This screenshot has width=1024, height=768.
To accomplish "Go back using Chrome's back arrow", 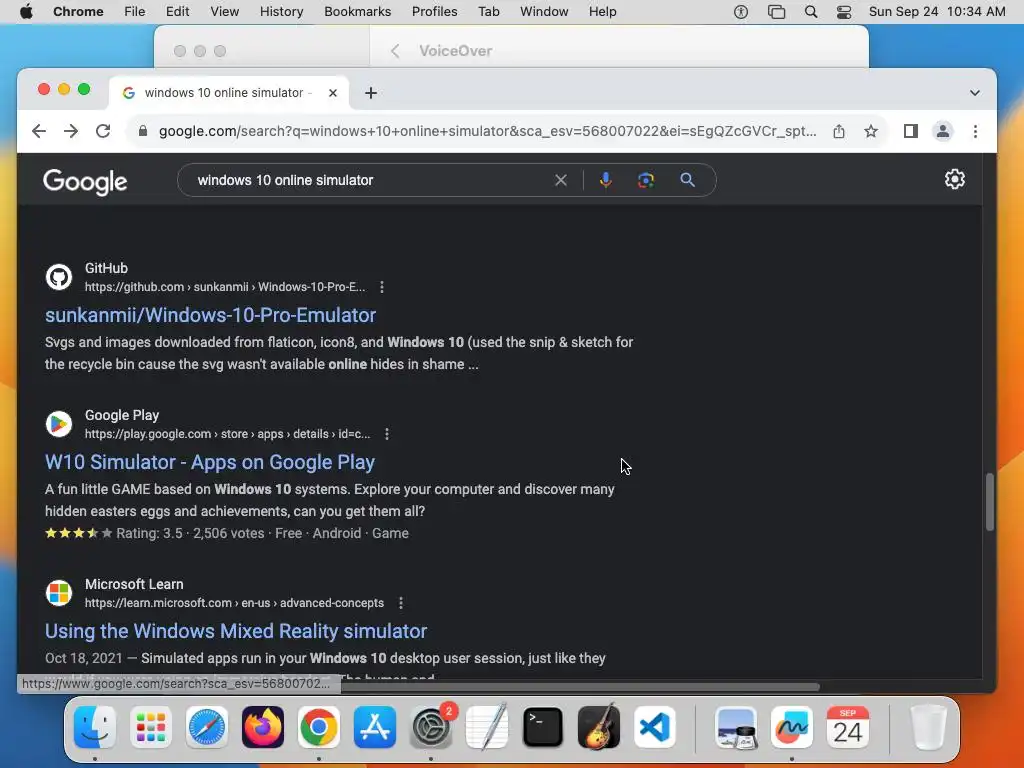I will click(39, 131).
